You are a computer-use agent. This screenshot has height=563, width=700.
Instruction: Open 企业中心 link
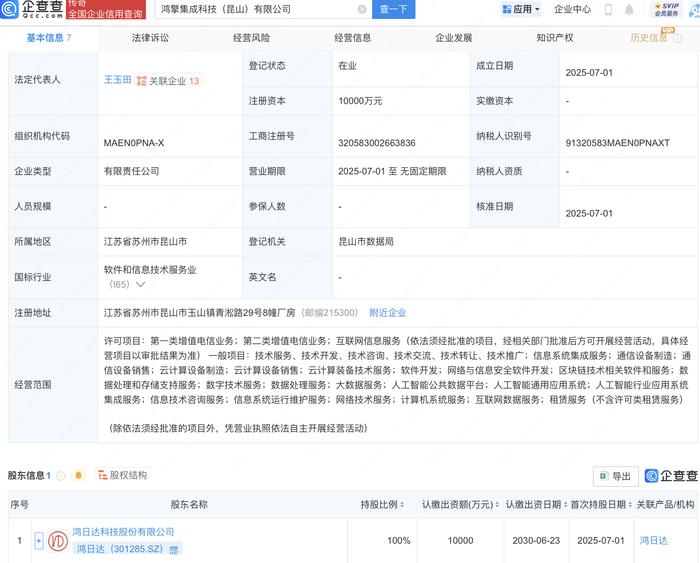(x=572, y=9)
